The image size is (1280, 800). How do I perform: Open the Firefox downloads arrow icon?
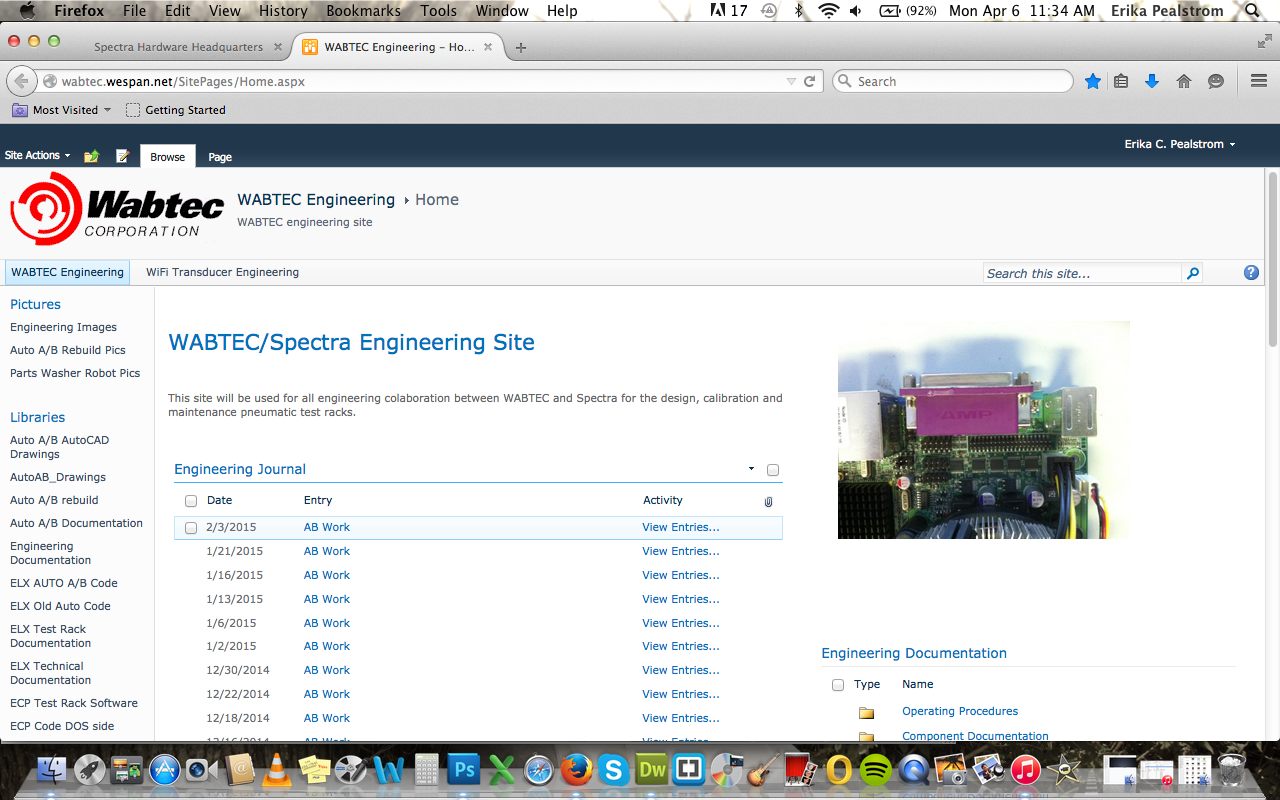tap(1152, 81)
